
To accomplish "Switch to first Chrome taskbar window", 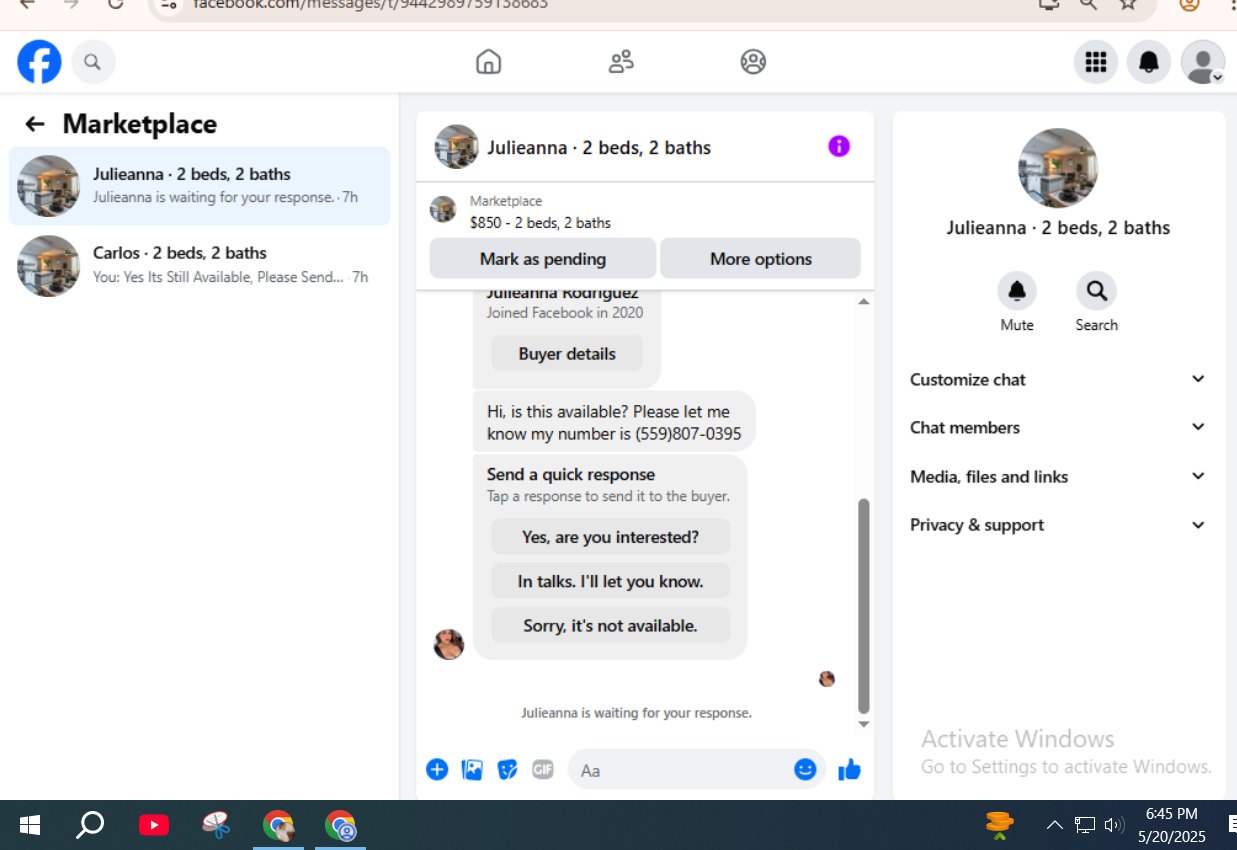I will point(278,825).
